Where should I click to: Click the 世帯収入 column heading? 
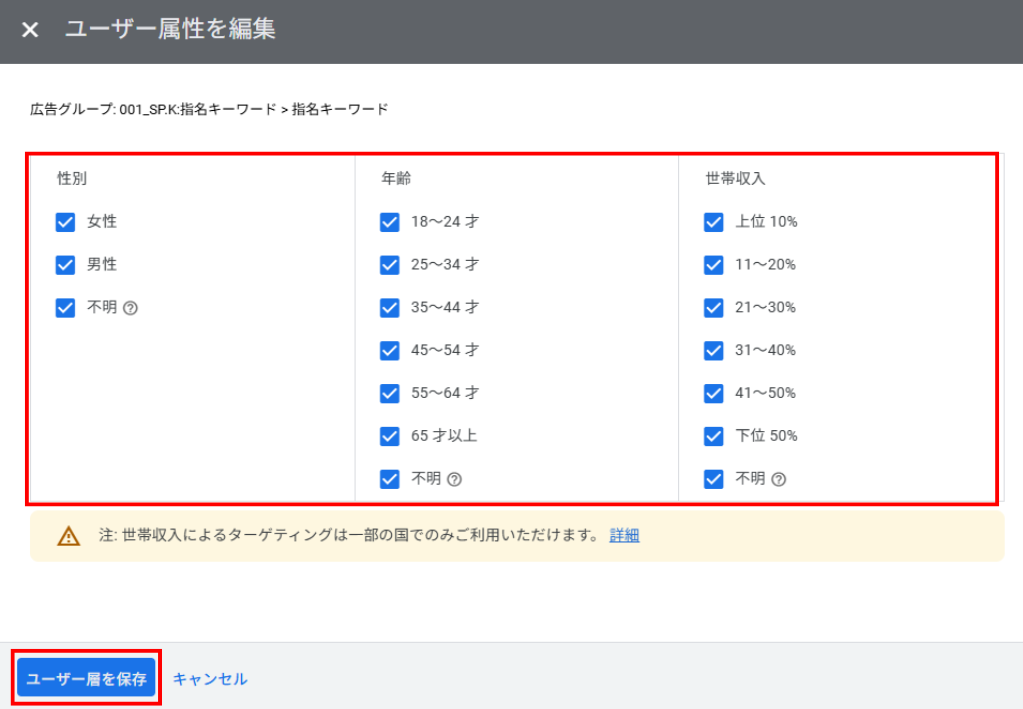pyautogui.click(x=735, y=178)
